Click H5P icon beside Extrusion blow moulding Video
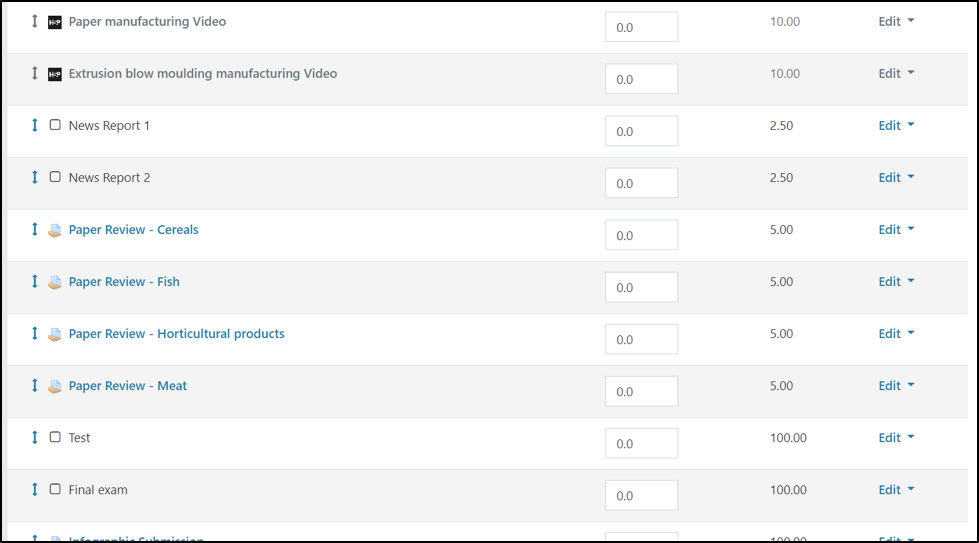 tap(55, 74)
